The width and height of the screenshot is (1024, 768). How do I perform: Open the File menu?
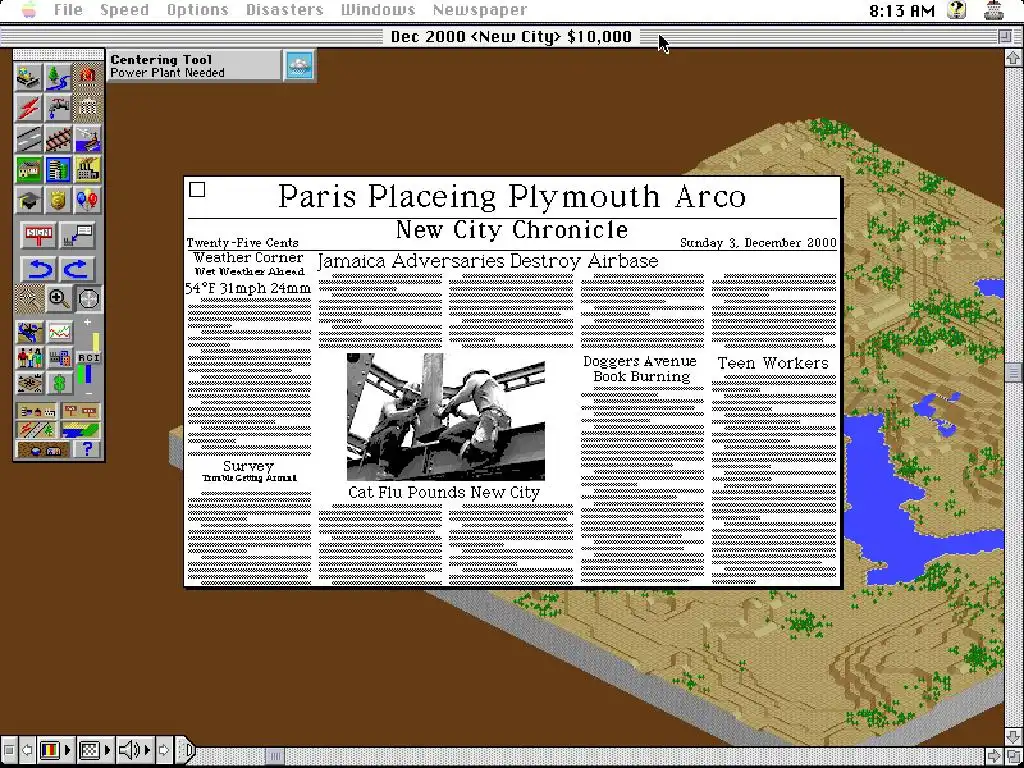pyautogui.click(x=69, y=10)
